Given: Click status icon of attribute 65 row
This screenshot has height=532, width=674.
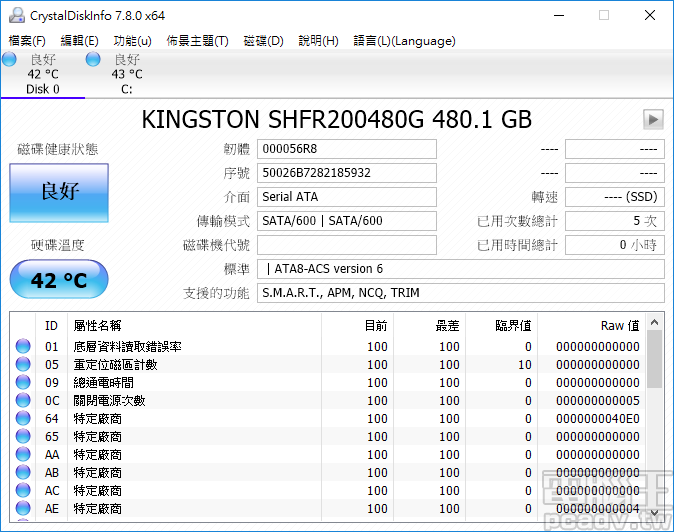Looking at the screenshot, I should (x=23, y=436).
